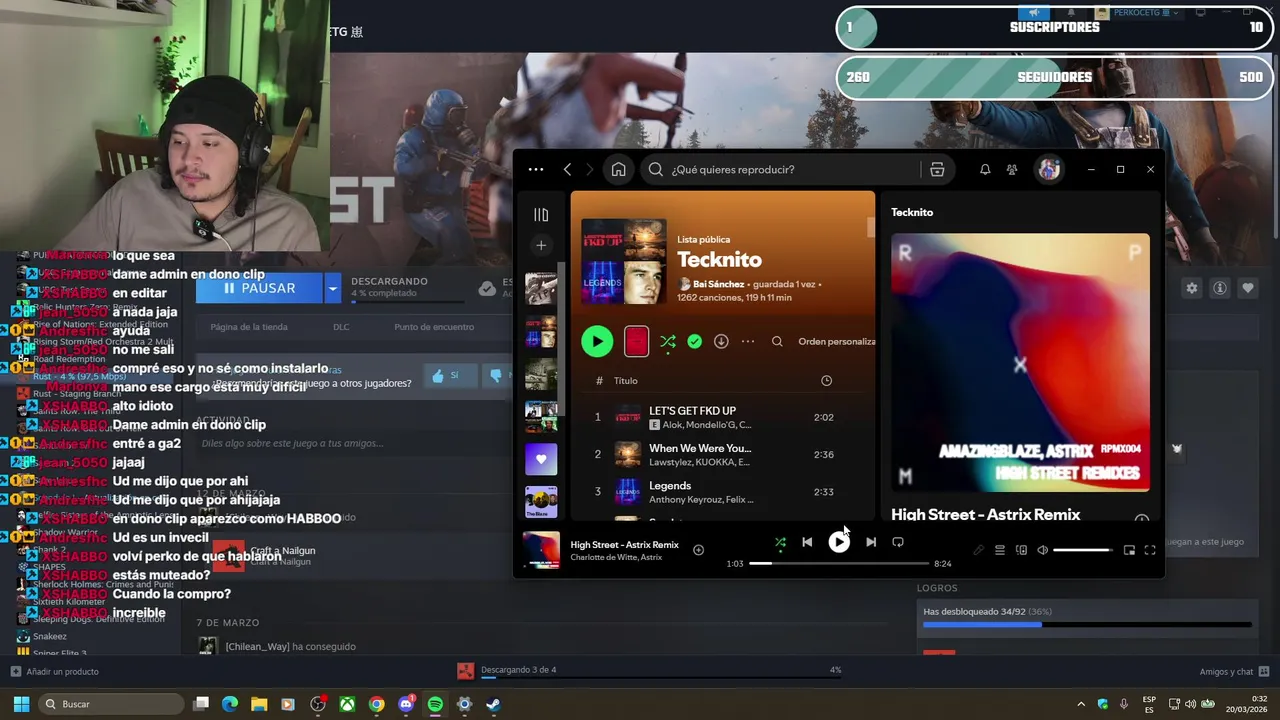Open Spotify friend activity icon

point(1012,170)
